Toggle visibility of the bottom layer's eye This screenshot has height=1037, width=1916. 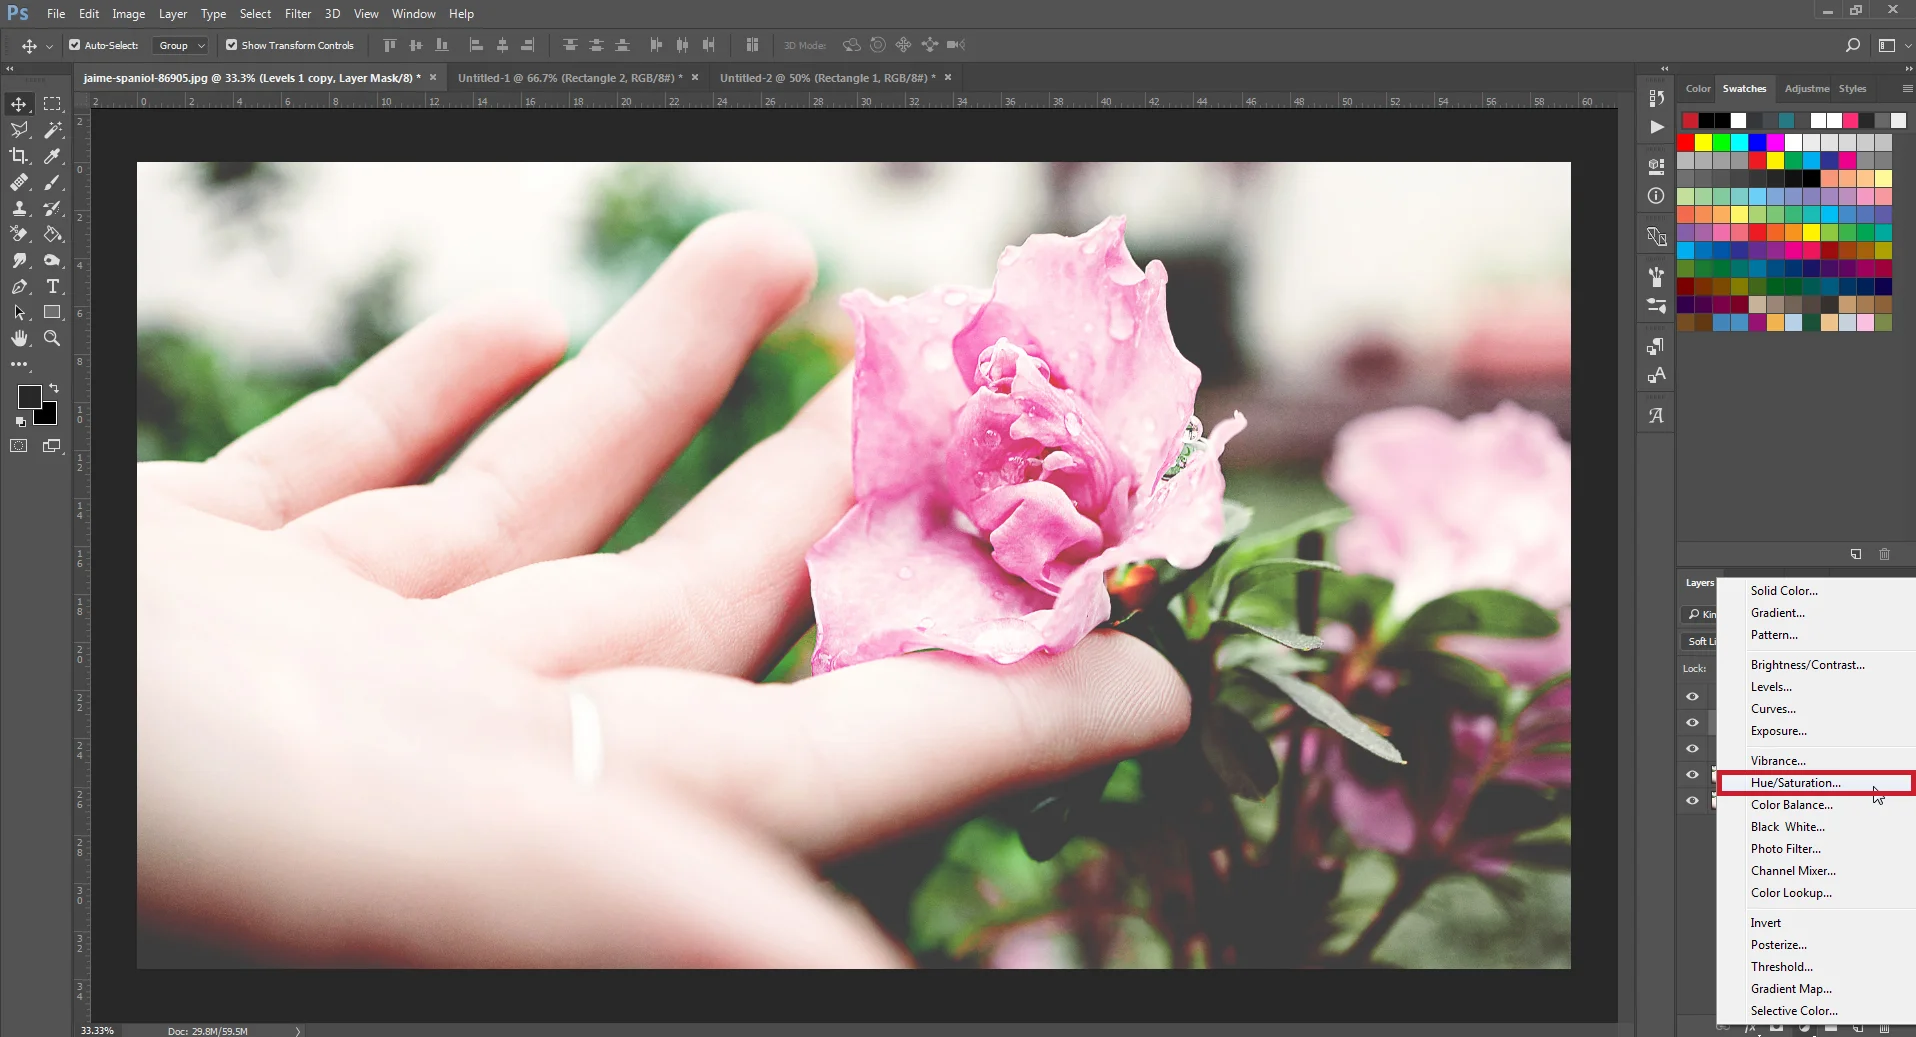click(x=1692, y=800)
